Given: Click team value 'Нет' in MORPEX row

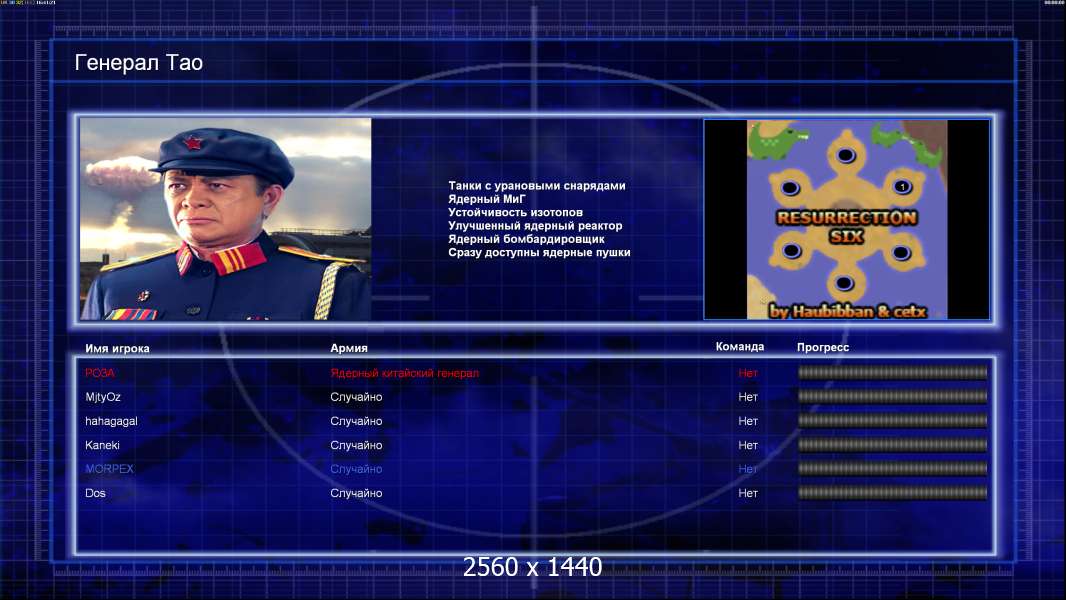Looking at the screenshot, I should click(x=748, y=469).
